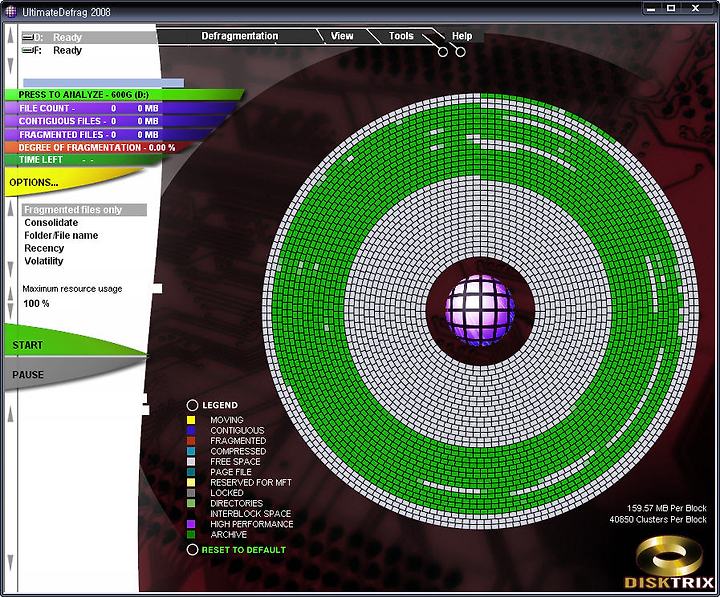Pick the FRAGMENTED red color swatch
The height and width of the screenshot is (597, 720).
point(191,441)
